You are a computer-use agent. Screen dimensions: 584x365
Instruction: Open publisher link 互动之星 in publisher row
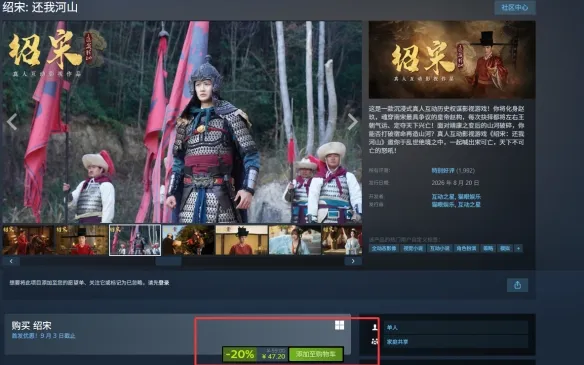click(470, 204)
